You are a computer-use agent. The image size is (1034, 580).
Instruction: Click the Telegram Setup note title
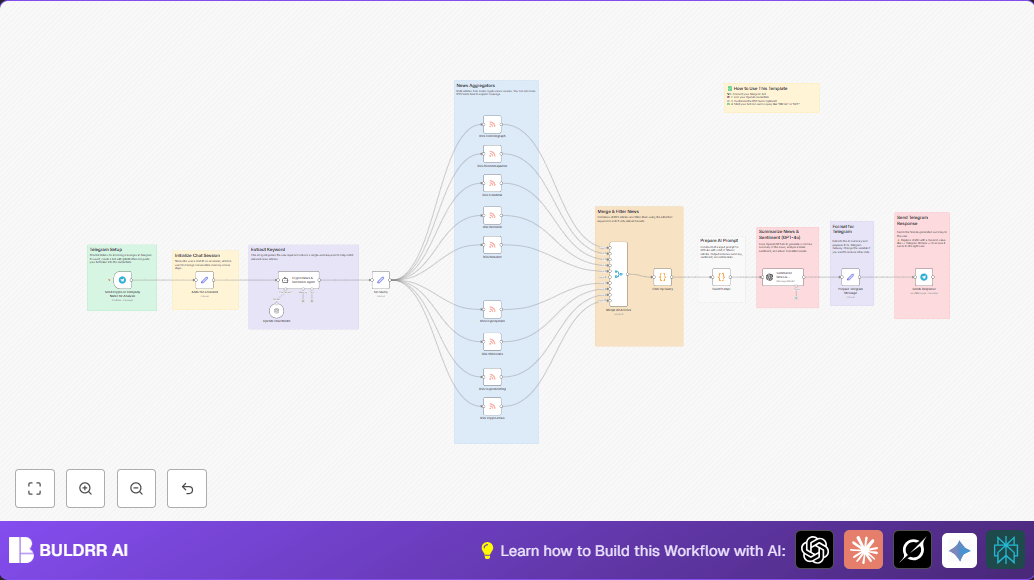pos(106,250)
